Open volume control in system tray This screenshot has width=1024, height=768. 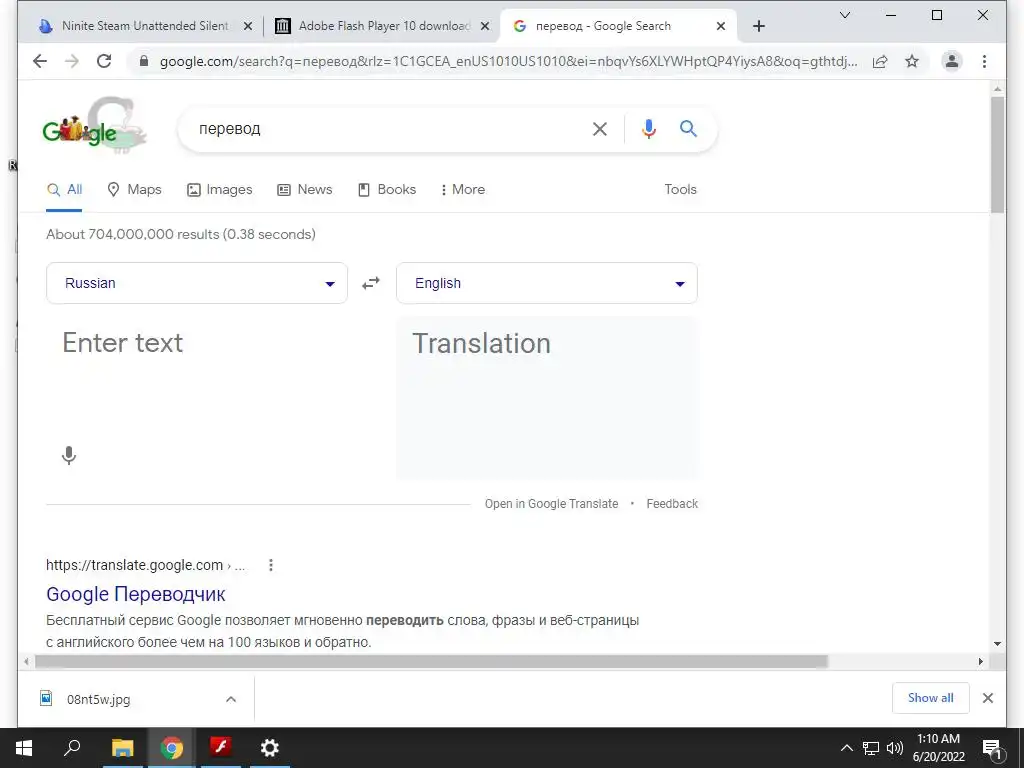[895, 748]
